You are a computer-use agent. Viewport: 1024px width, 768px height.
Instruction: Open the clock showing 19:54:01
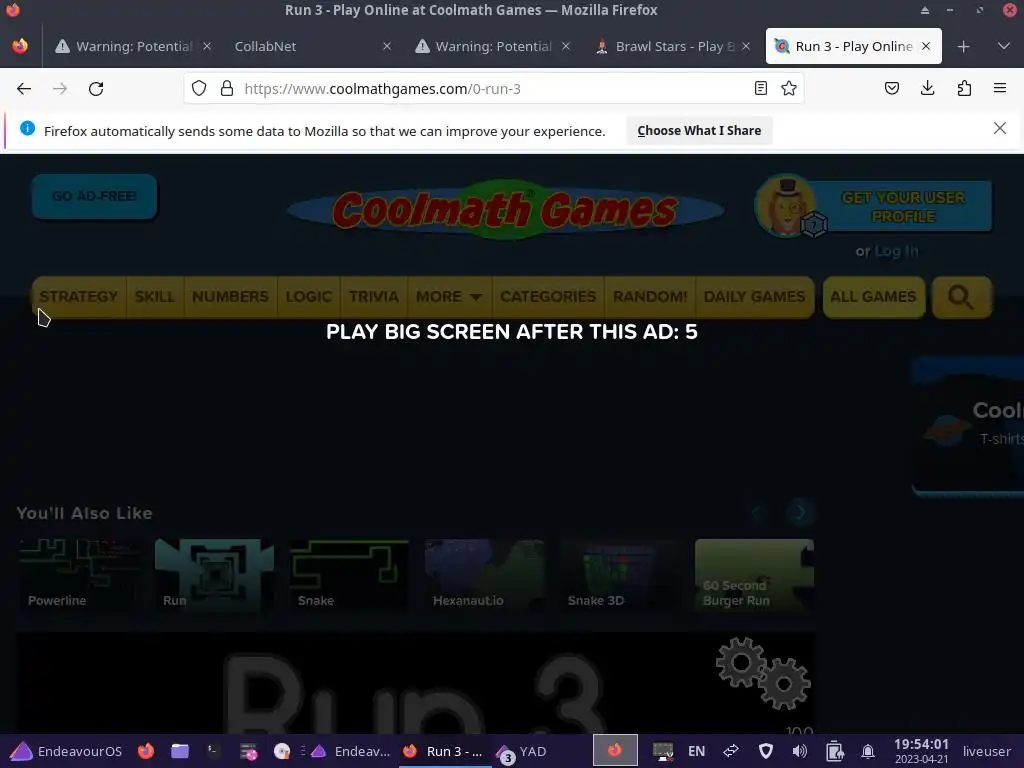pyautogui.click(x=921, y=751)
